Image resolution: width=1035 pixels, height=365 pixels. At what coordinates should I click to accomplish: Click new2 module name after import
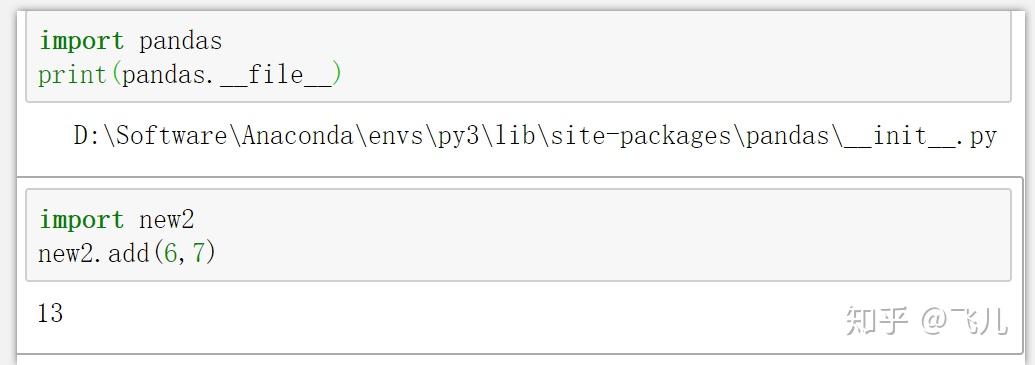point(166,220)
